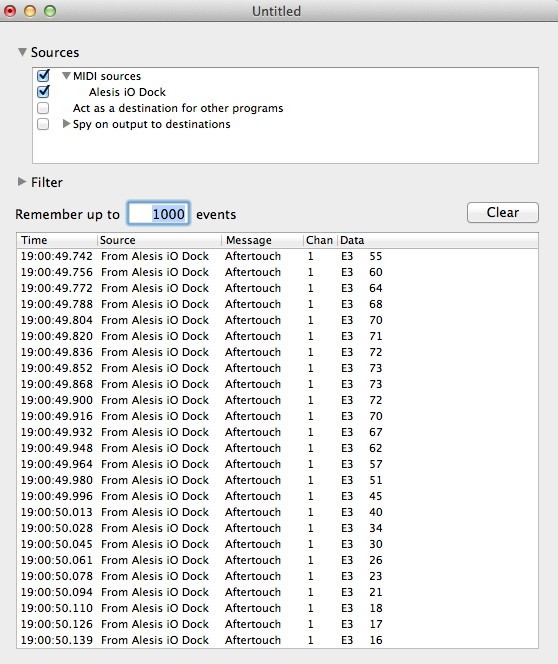Select the Alesis iO Dock source item
Screen dimensions: 558x664
[x=127, y=92]
